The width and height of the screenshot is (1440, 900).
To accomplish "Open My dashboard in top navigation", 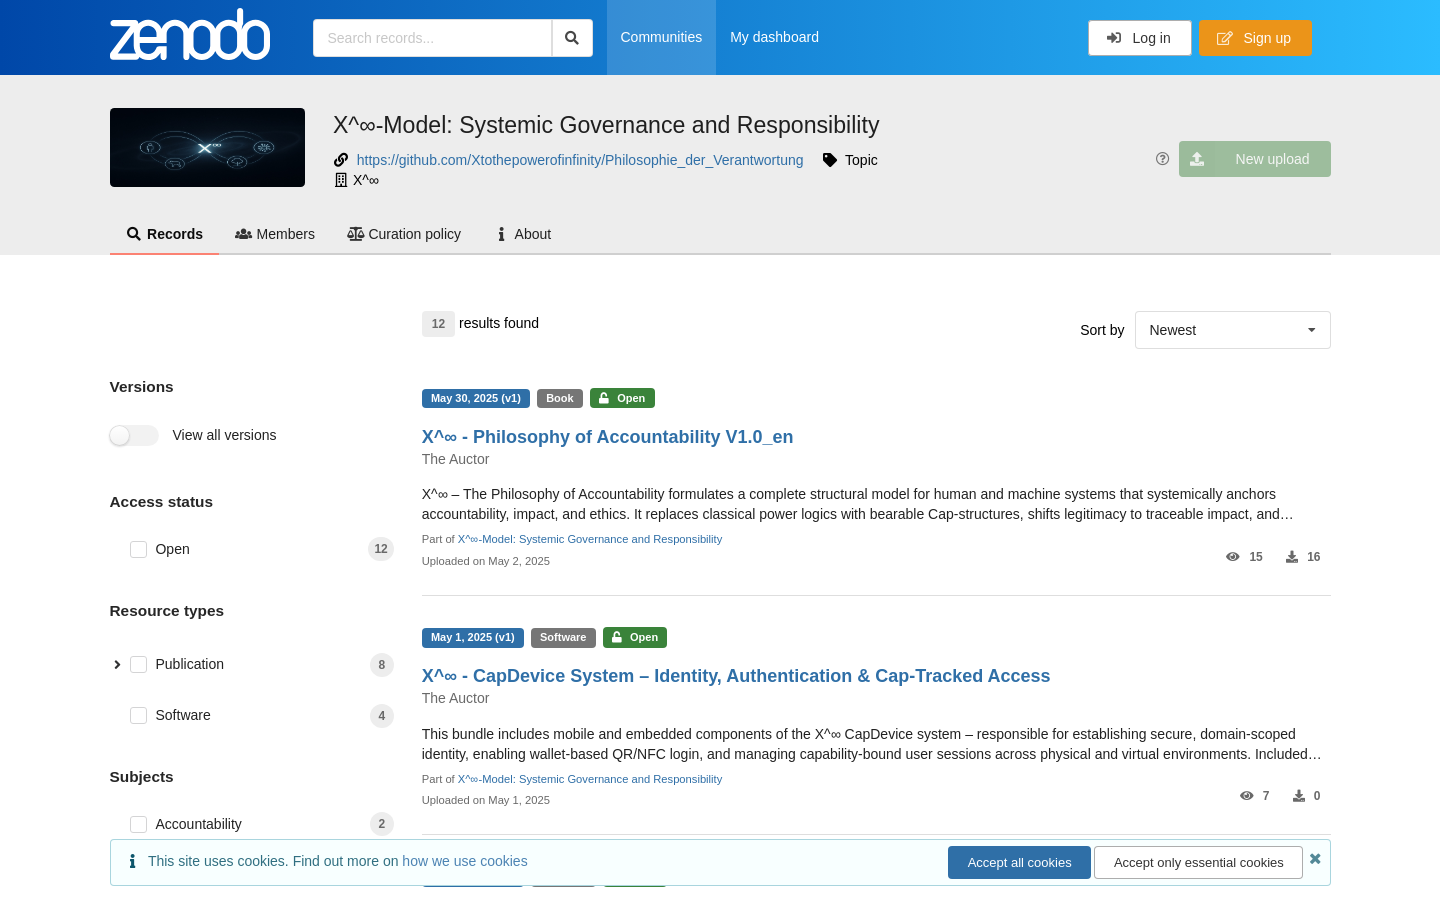I will click(x=774, y=37).
